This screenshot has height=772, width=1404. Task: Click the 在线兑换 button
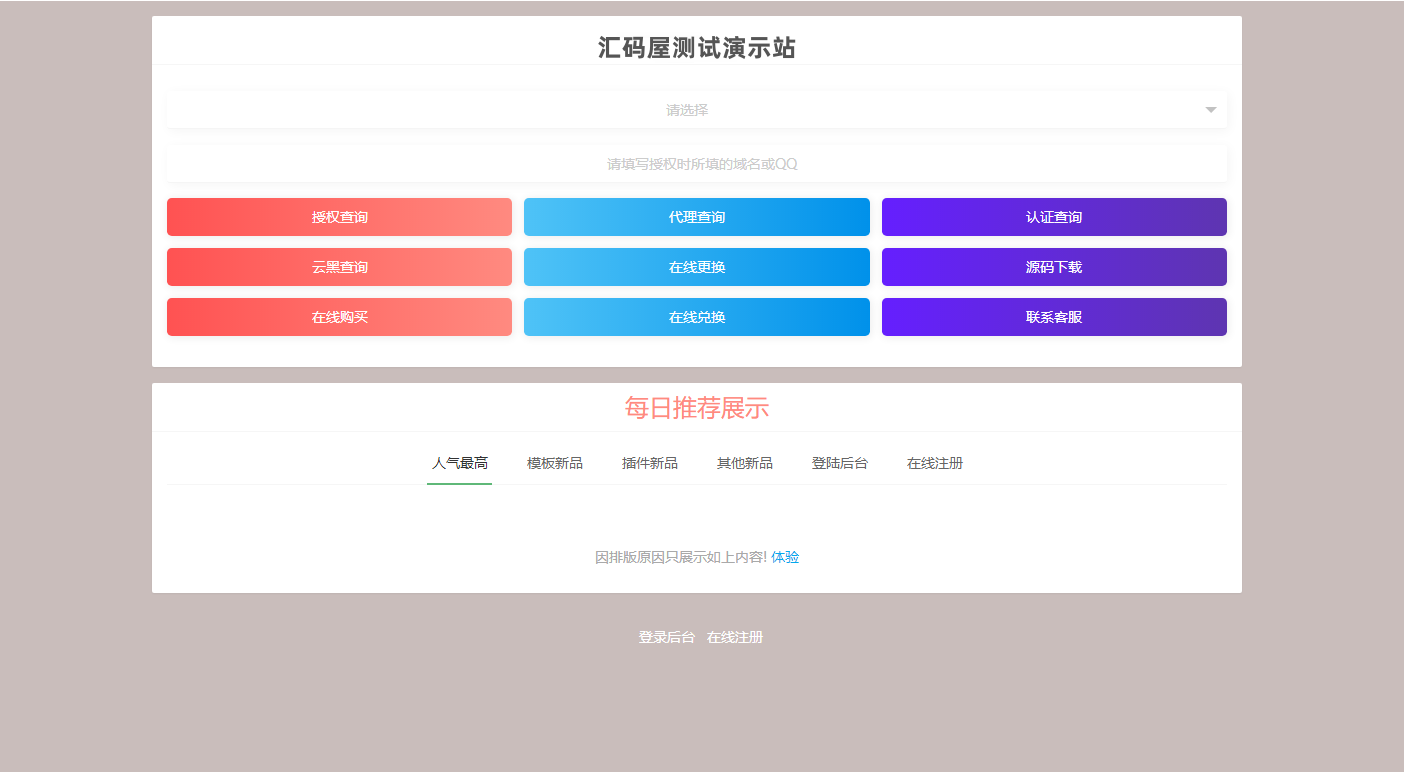click(697, 317)
